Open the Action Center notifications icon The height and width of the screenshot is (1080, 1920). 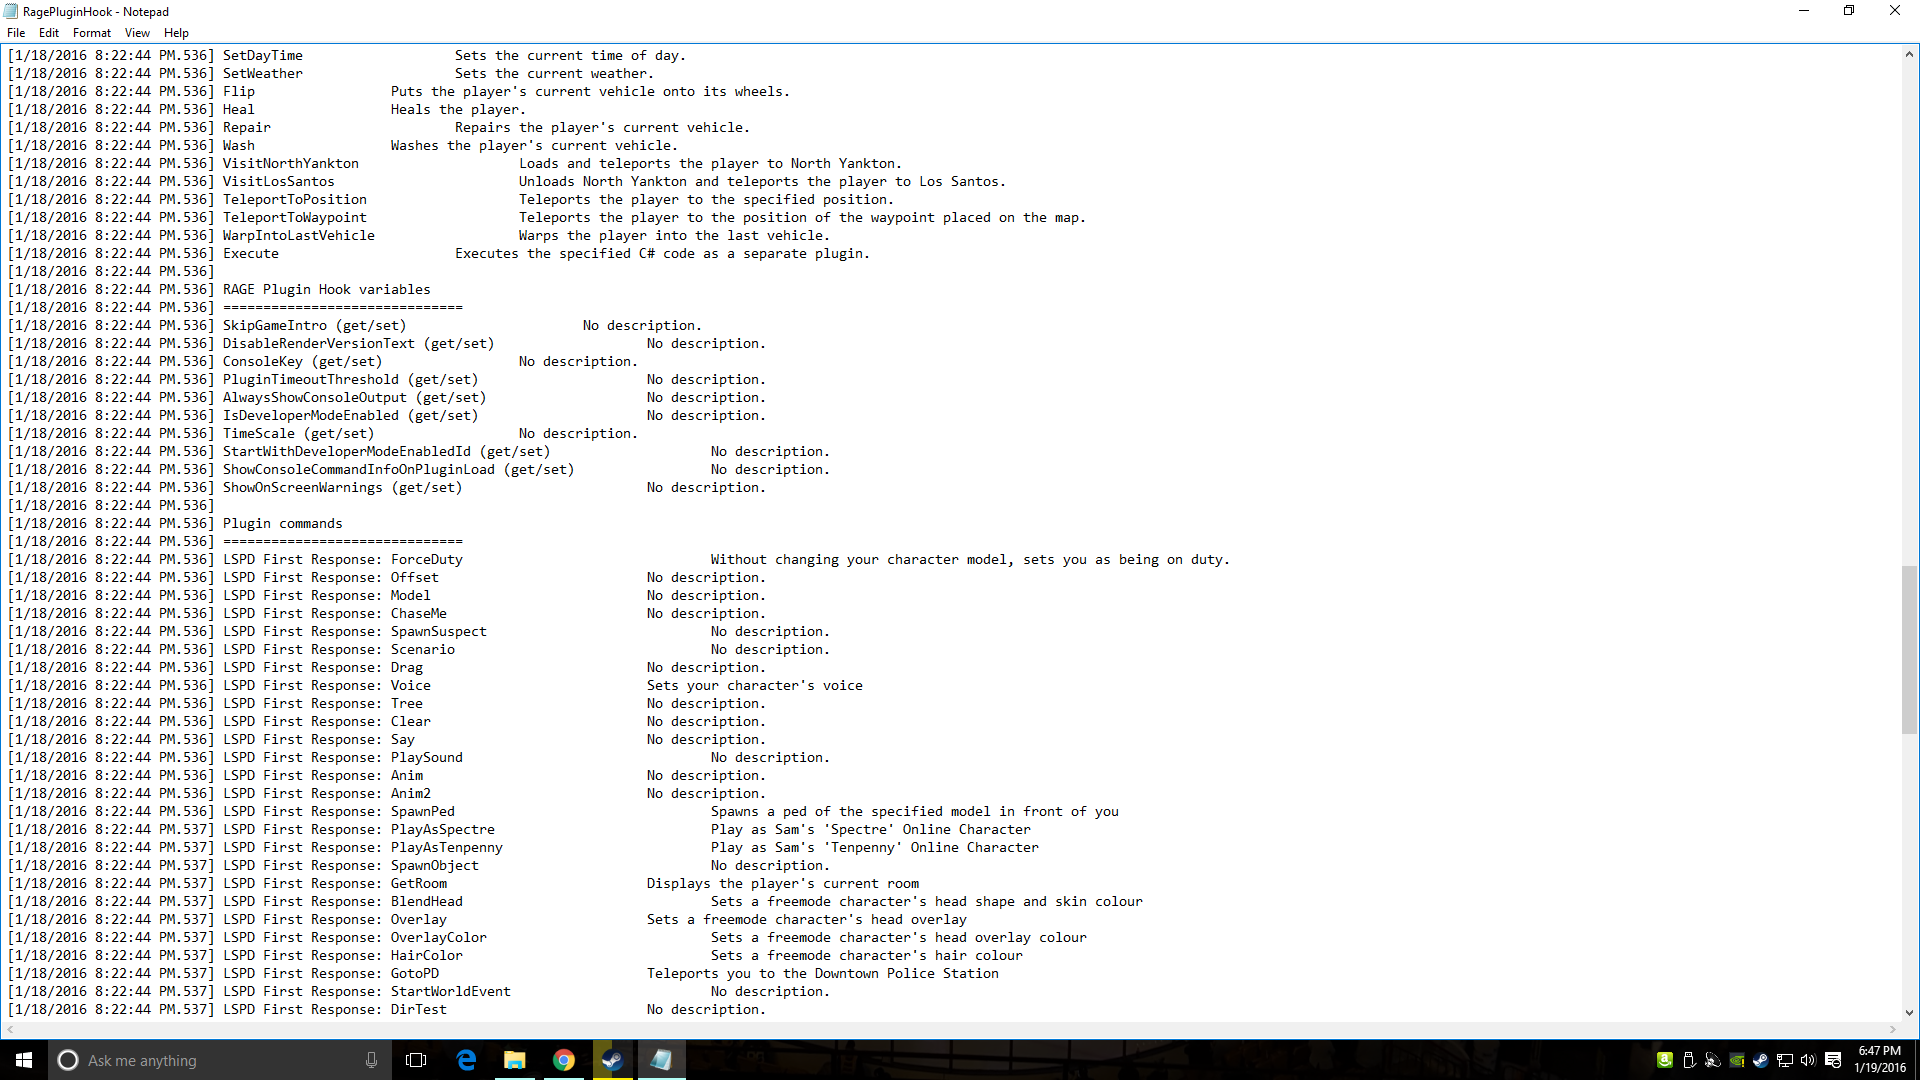tap(1833, 1060)
